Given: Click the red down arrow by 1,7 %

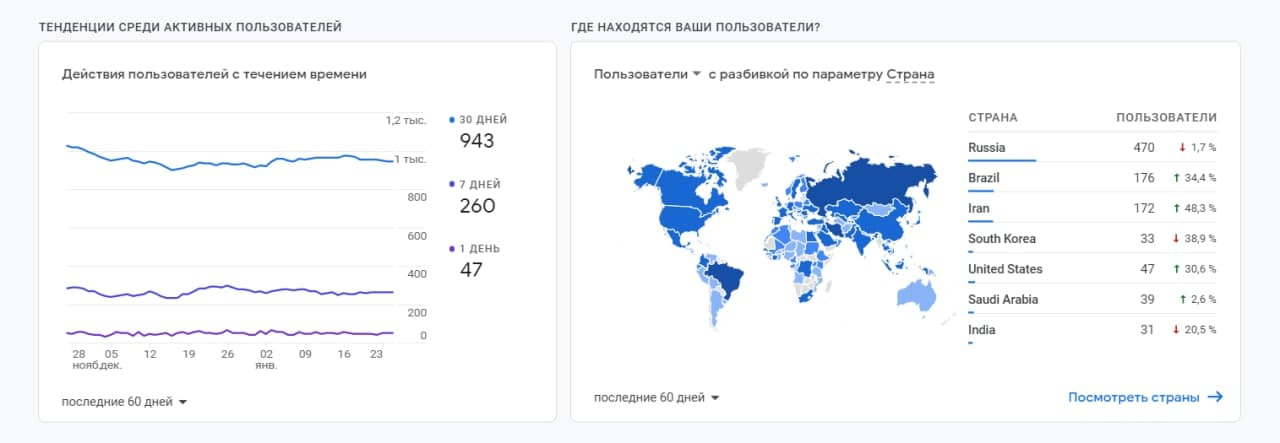Looking at the screenshot, I should pyautogui.click(x=1182, y=147).
